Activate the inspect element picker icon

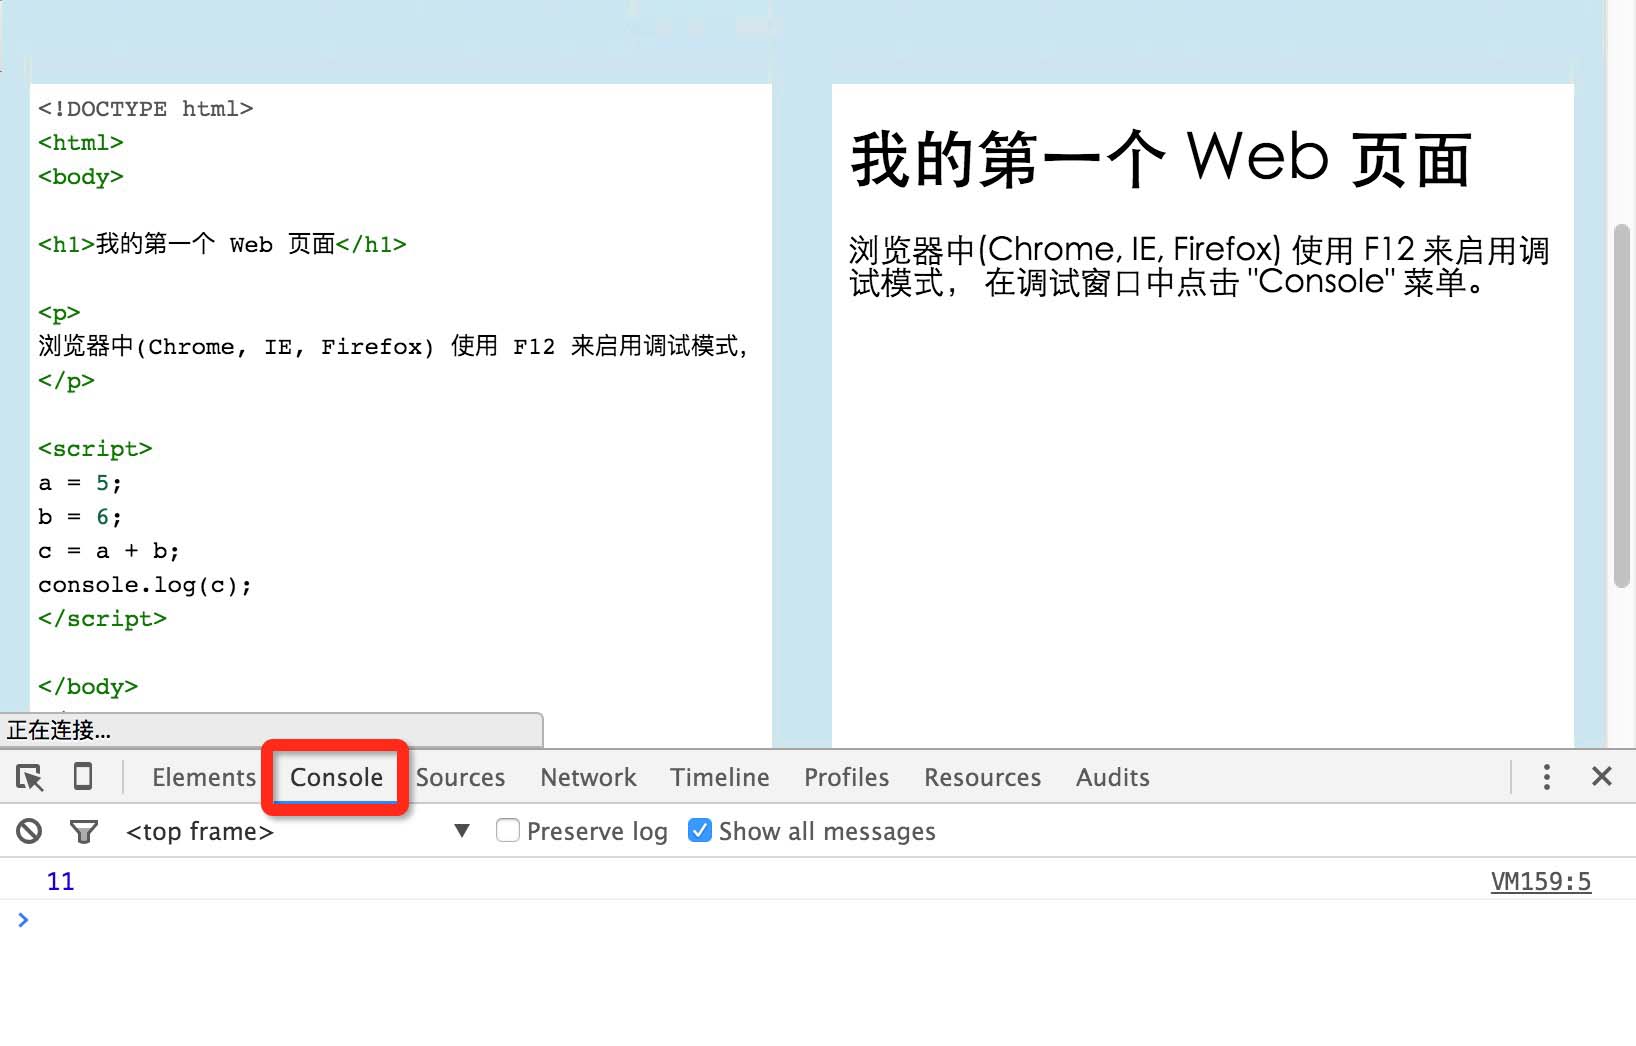[x=30, y=777]
